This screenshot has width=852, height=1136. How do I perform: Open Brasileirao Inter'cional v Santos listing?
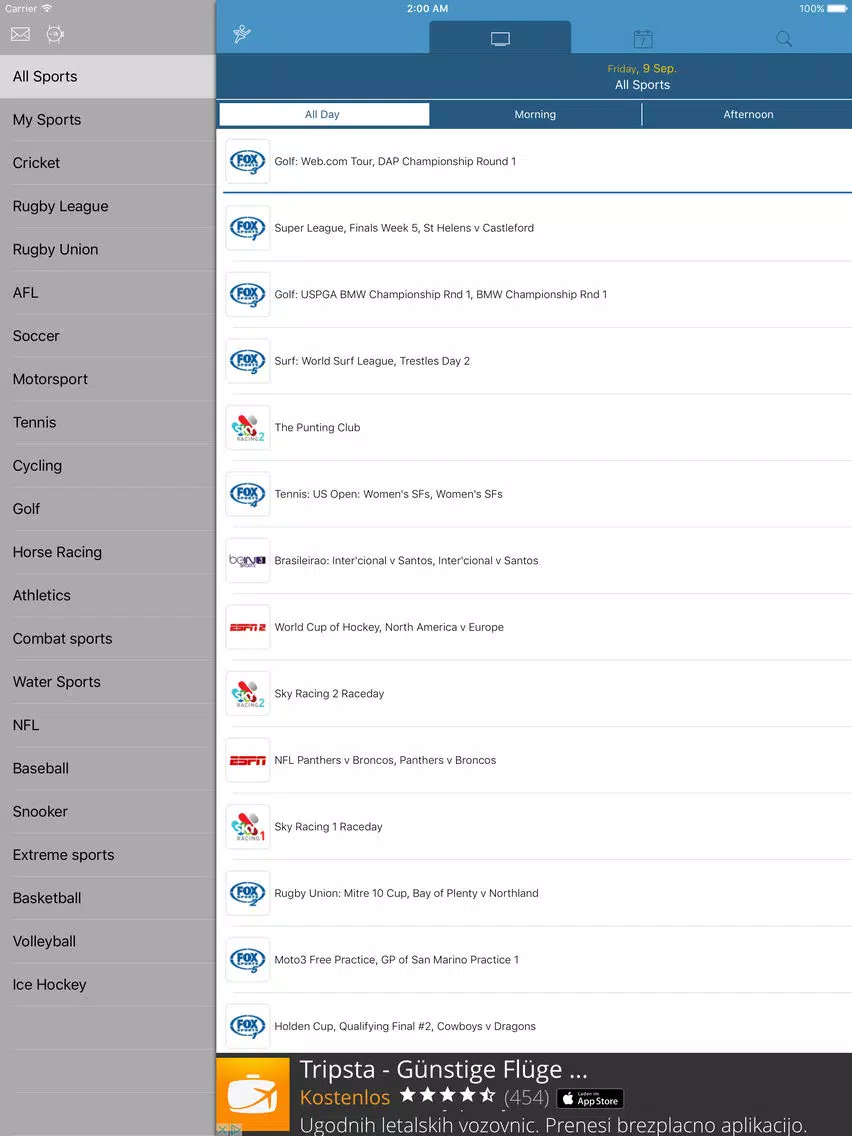point(534,561)
